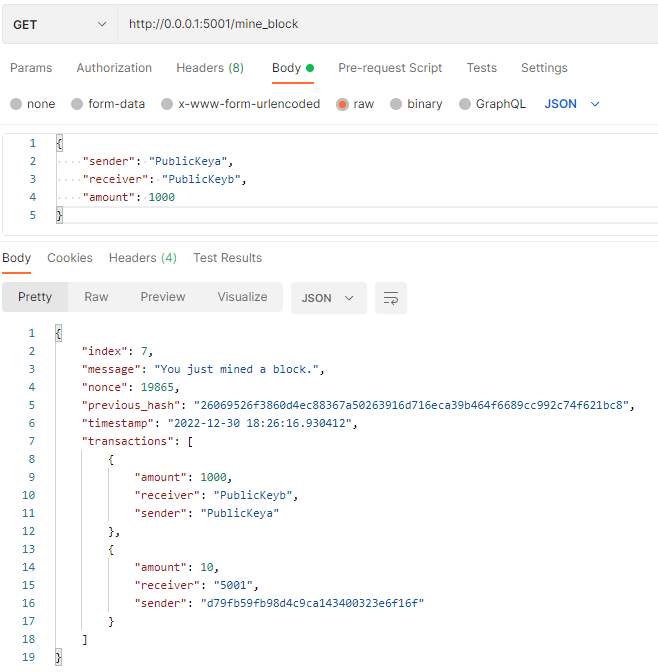The height and width of the screenshot is (672, 658).
Task: Switch response view to Raw
Action: coord(96,297)
